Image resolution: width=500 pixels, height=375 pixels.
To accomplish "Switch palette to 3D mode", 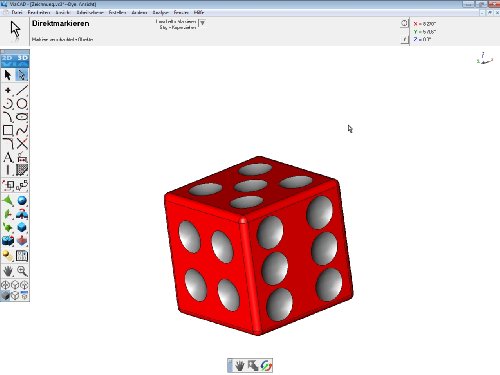I will pyautogui.click(x=22, y=58).
